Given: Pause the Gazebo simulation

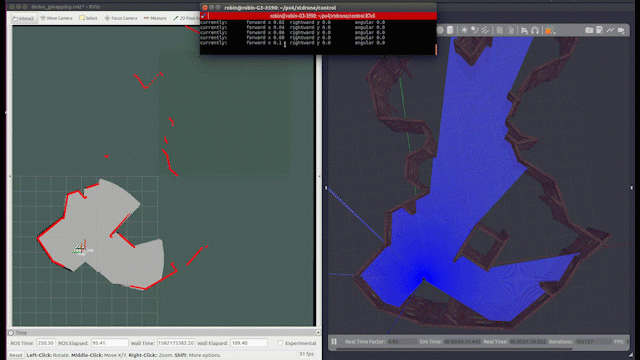Looking at the screenshot, I should pyautogui.click(x=334, y=342).
